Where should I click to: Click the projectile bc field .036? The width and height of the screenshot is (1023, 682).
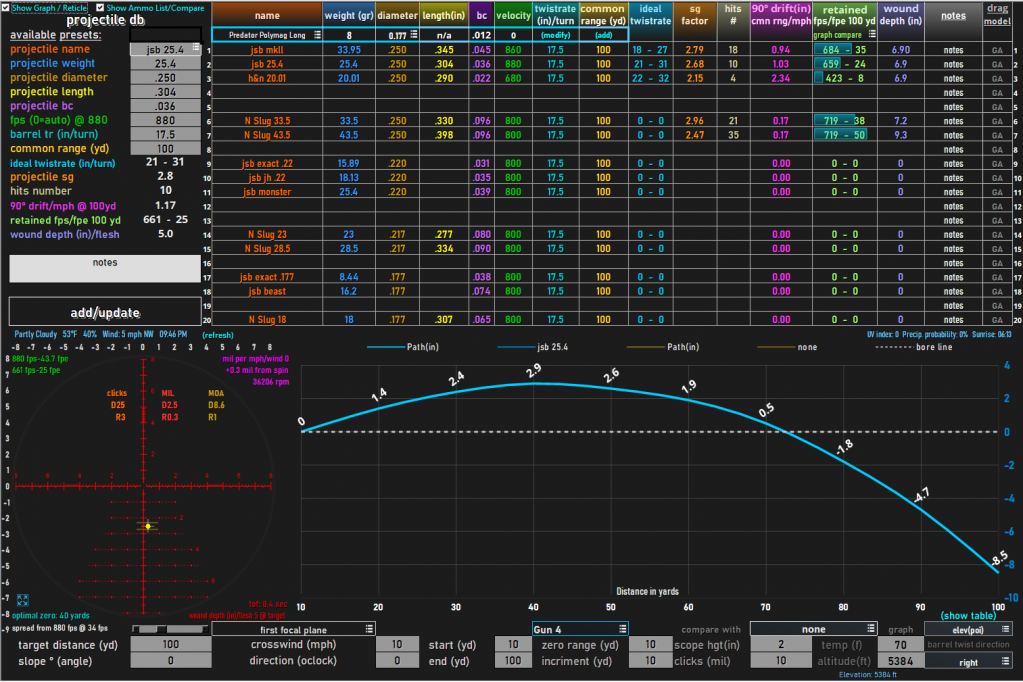pyautogui.click(x=165, y=106)
